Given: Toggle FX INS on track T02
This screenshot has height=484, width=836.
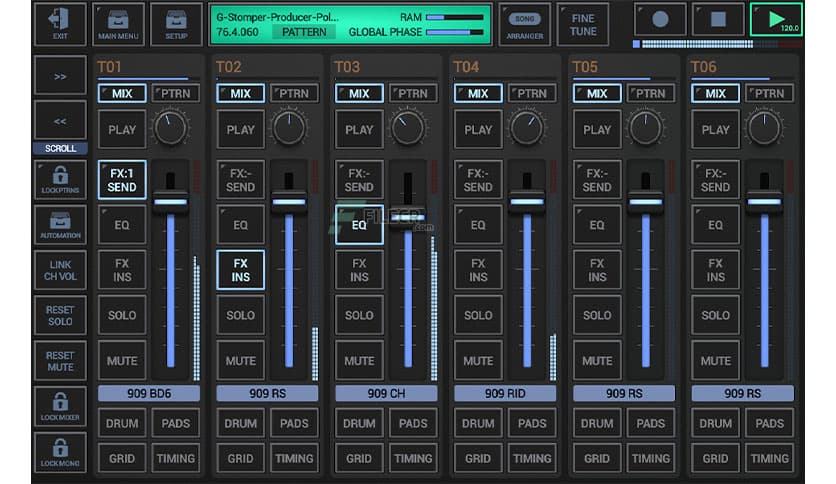Looking at the screenshot, I should [240, 270].
